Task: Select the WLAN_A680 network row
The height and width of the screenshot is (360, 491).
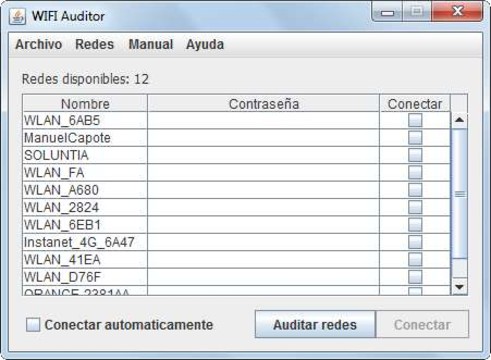Action: click(236, 190)
